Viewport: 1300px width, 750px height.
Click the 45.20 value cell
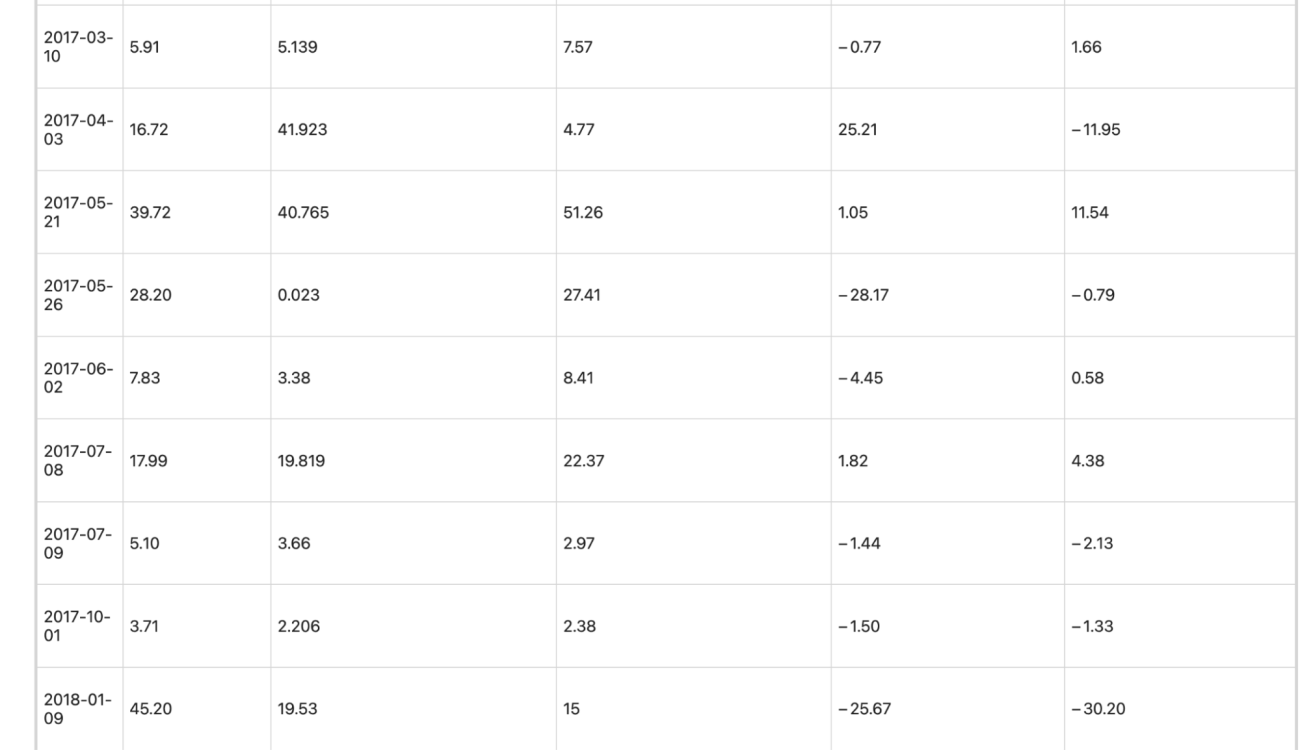(197, 709)
